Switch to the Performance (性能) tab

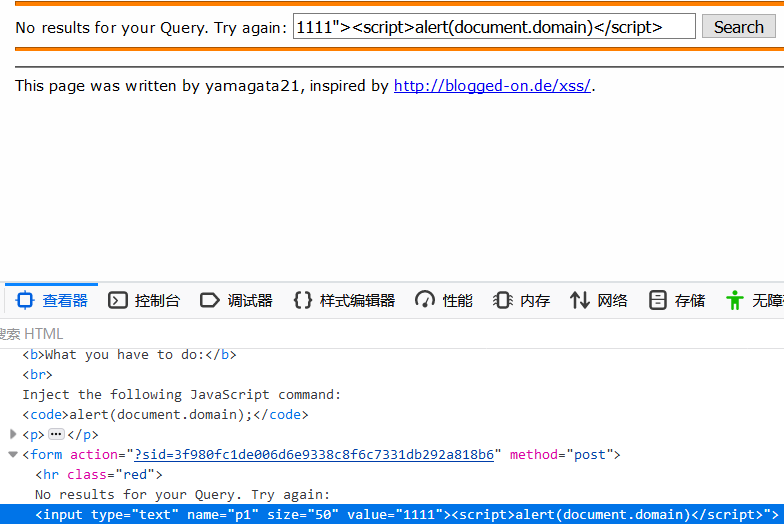coord(444,300)
